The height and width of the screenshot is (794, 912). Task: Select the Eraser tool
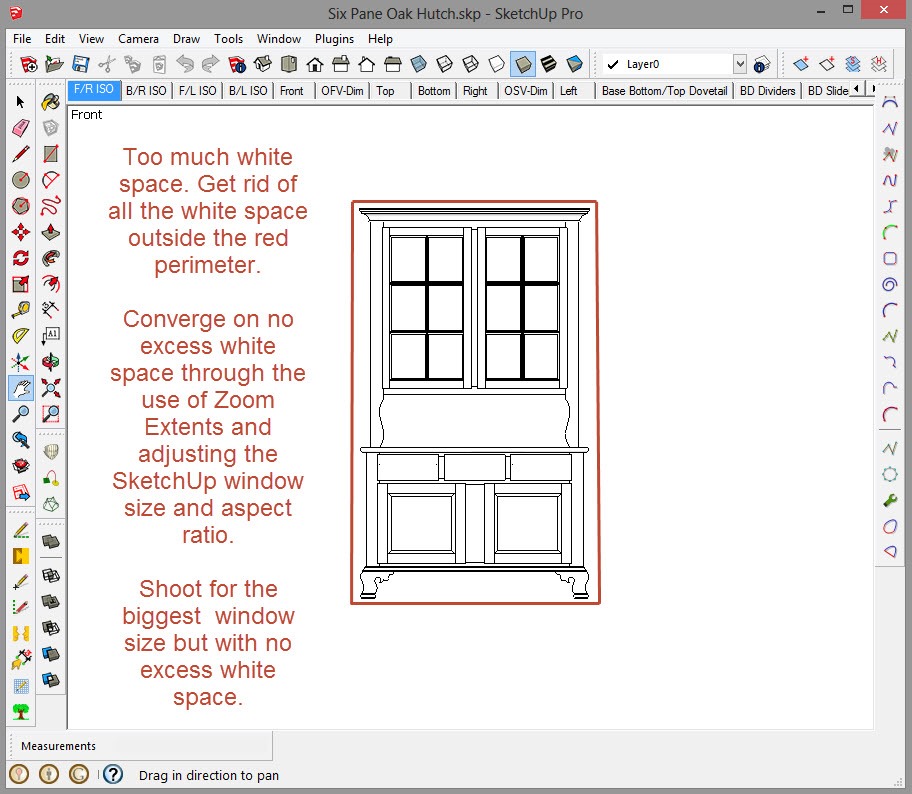point(20,128)
